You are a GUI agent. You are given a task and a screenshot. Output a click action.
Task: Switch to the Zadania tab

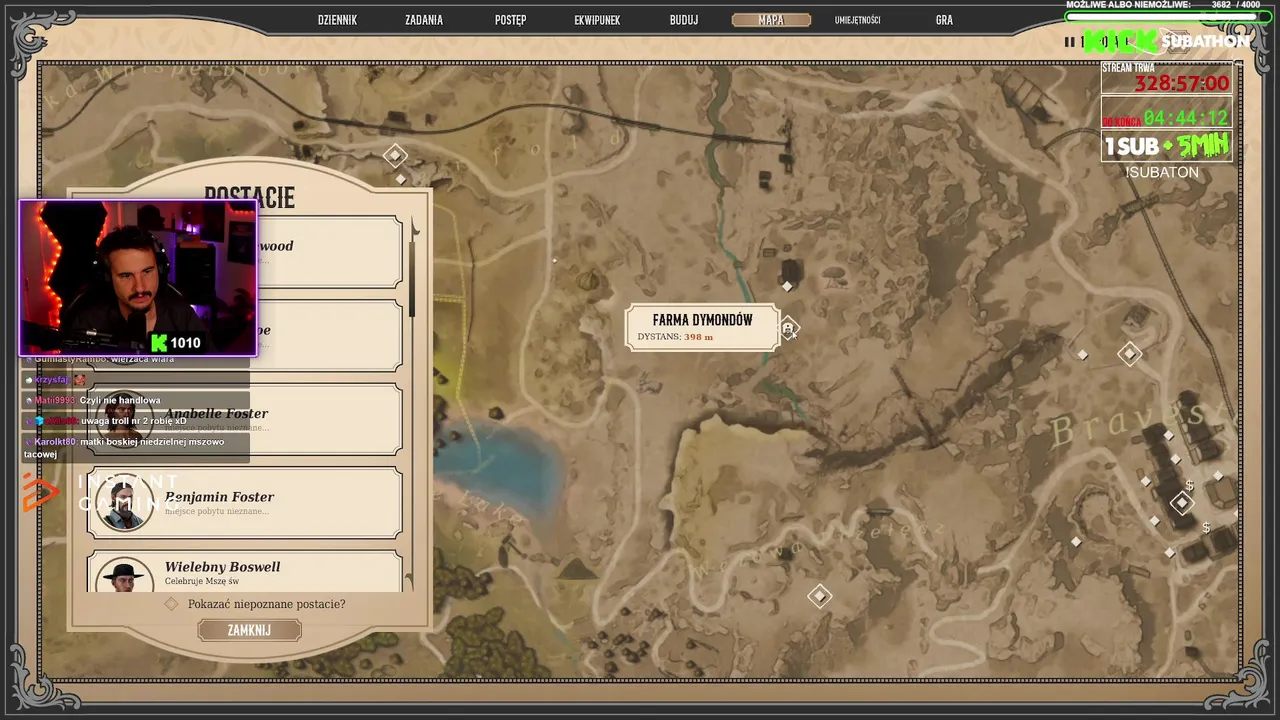tap(424, 20)
